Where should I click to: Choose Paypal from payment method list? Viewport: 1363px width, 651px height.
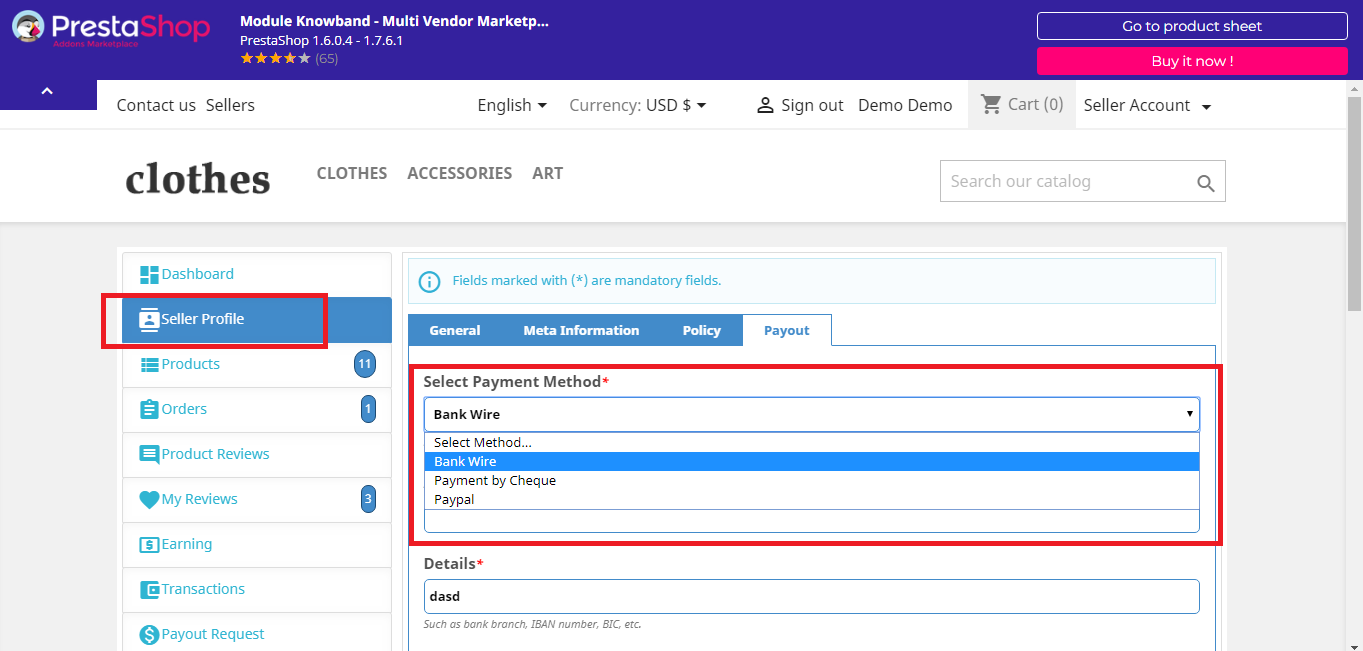point(454,499)
